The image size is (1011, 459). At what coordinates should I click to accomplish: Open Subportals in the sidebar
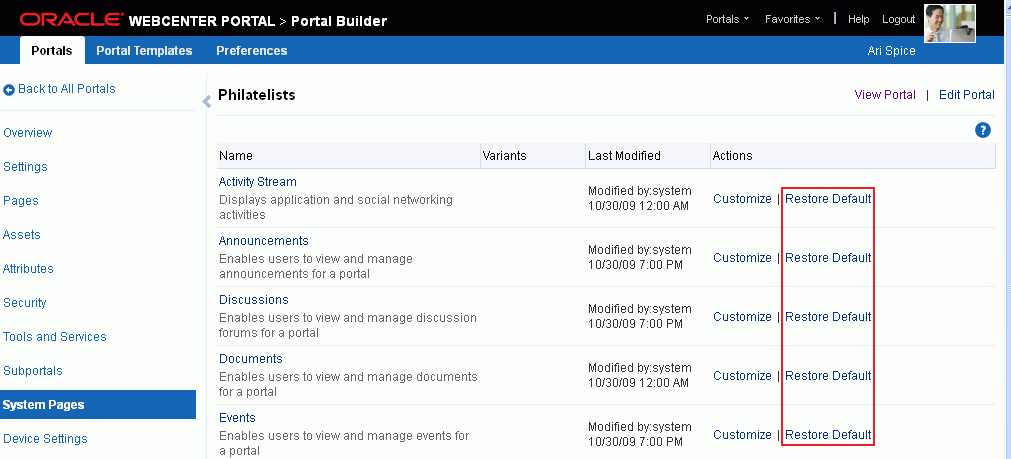pyautogui.click(x=33, y=371)
